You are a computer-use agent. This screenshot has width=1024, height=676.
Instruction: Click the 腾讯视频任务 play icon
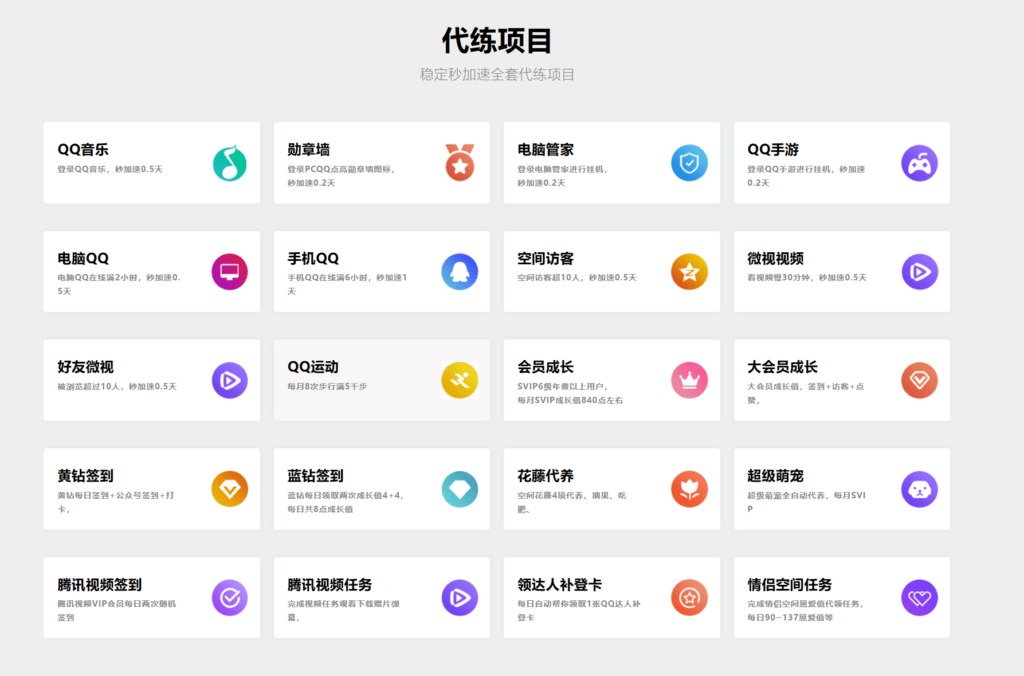460,598
